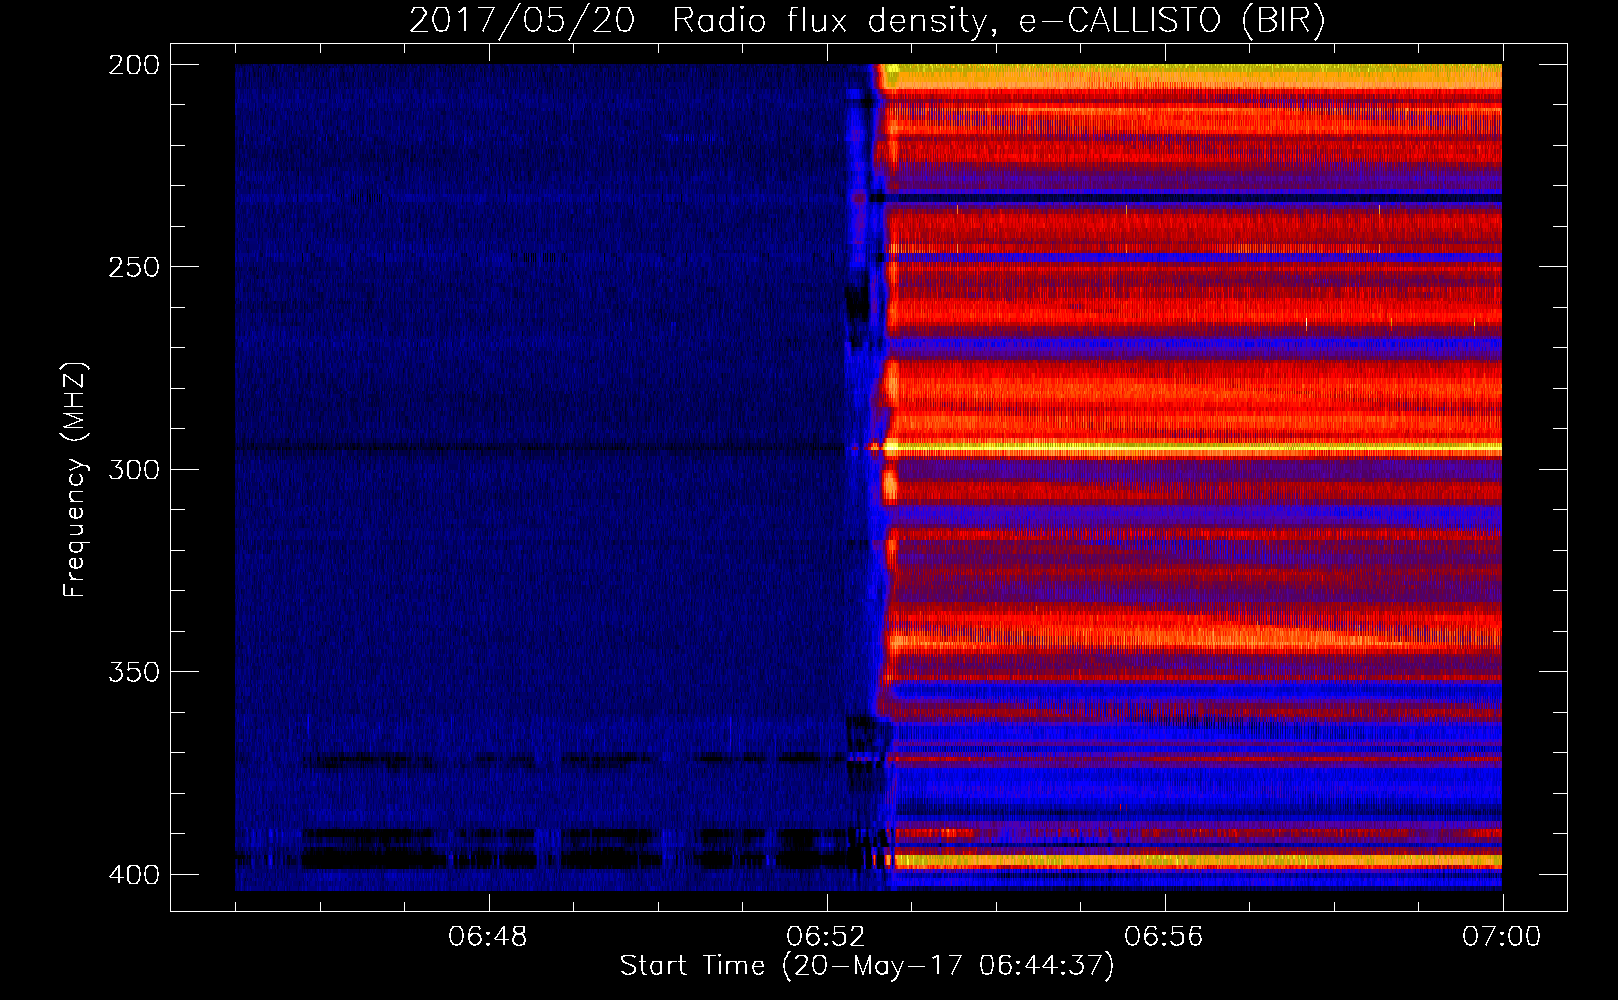
Task: Click the plot title '2017/05/20 Radio flux density, e-CALLISTO (BIR)'
Action: tap(867, 21)
